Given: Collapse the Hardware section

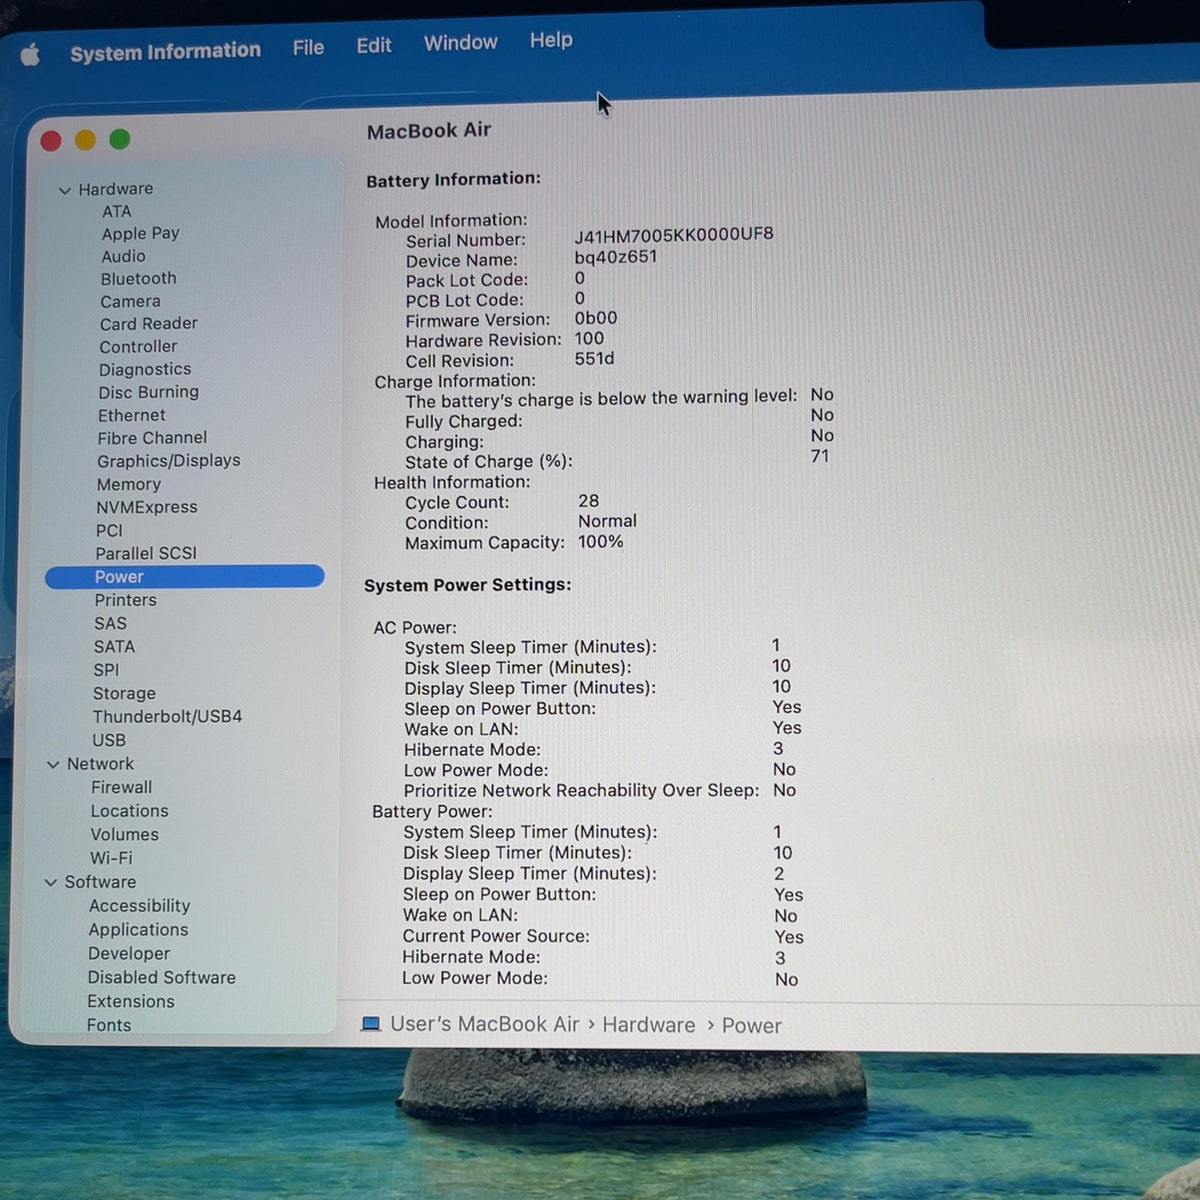Looking at the screenshot, I should [x=64, y=190].
